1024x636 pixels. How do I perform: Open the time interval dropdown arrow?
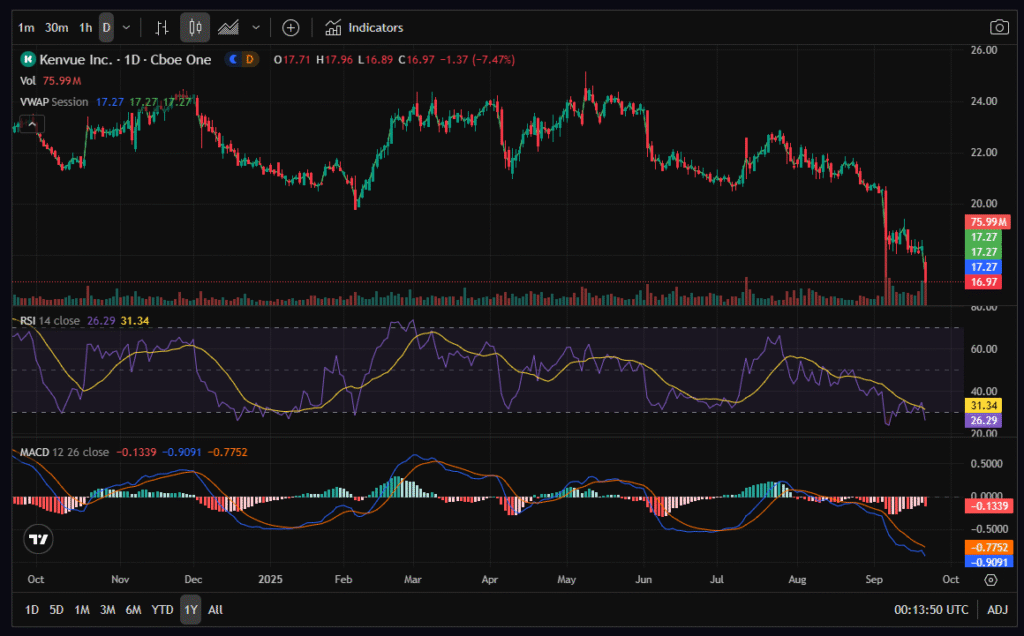(x=126, y=27)
